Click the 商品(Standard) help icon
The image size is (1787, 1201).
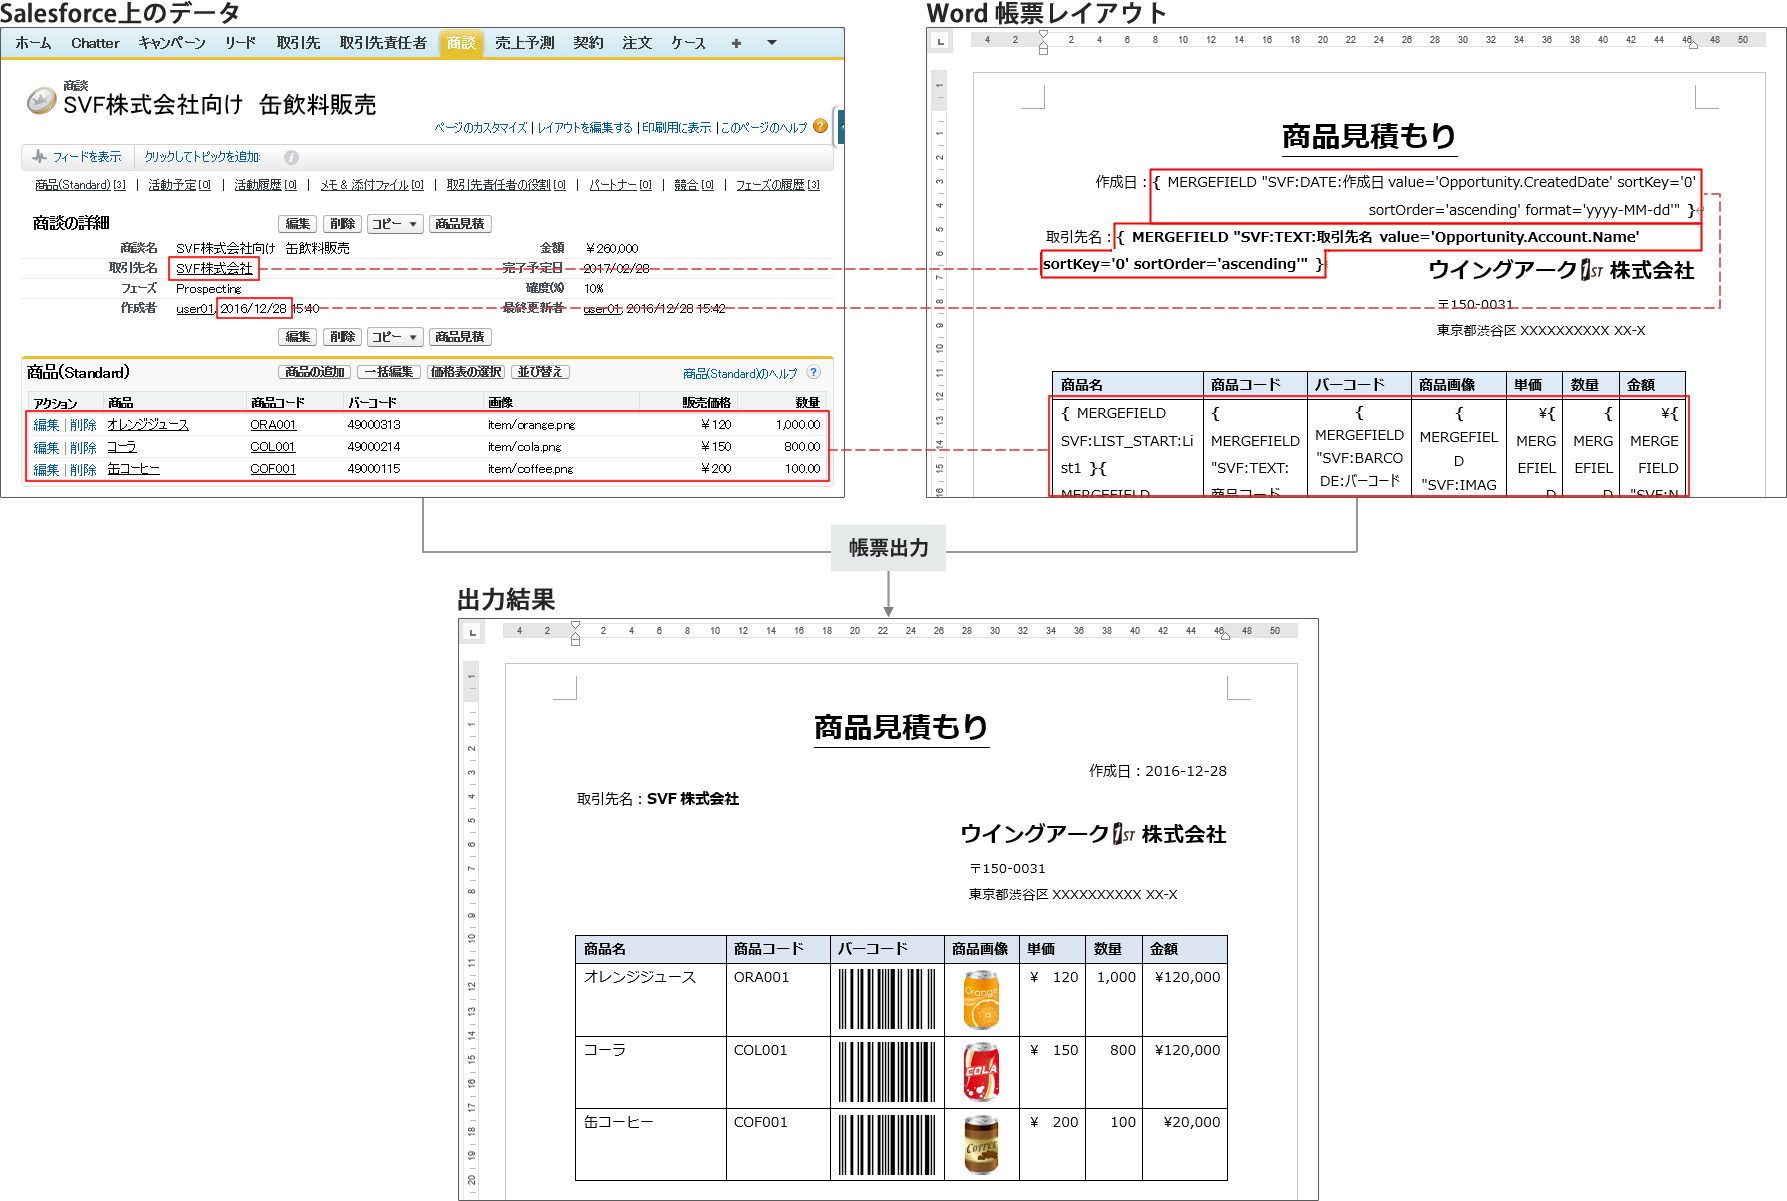(x=814, y=372)
